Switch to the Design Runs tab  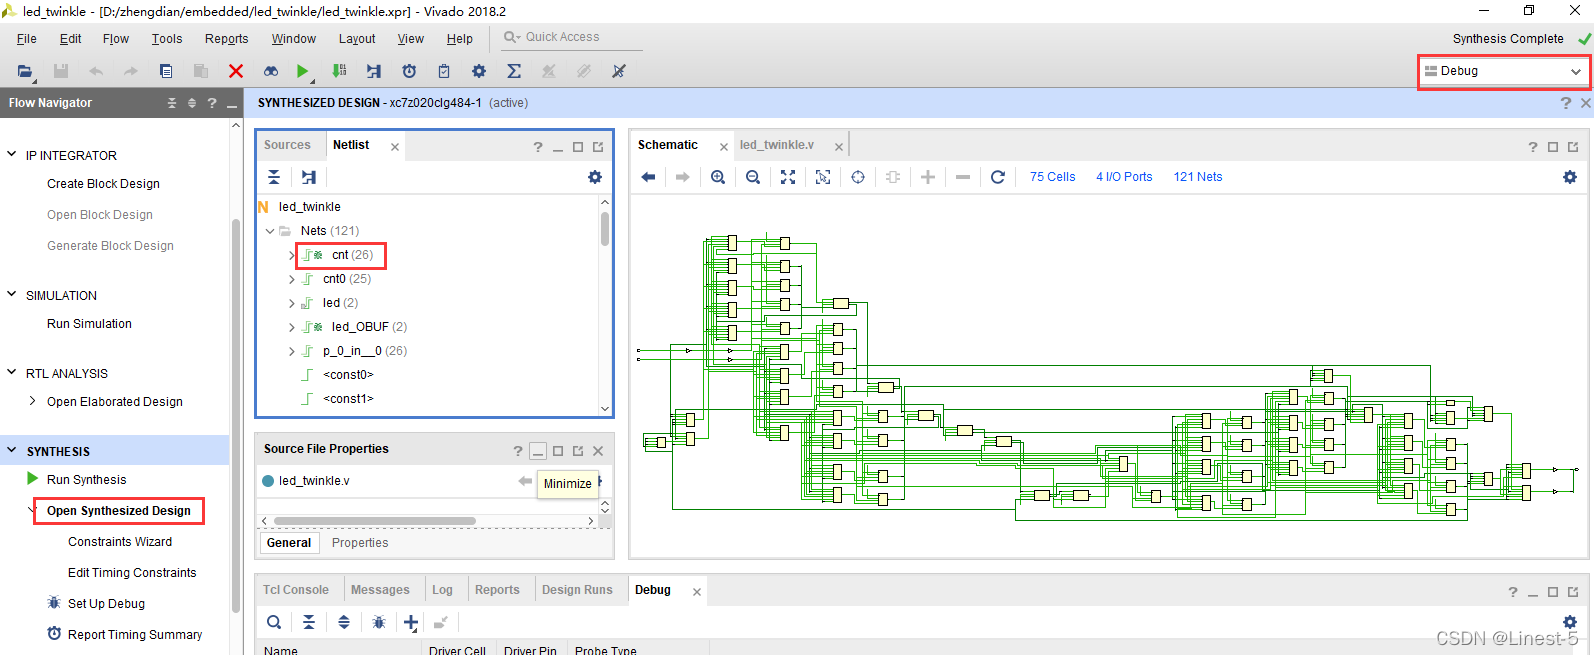[577, 590]
